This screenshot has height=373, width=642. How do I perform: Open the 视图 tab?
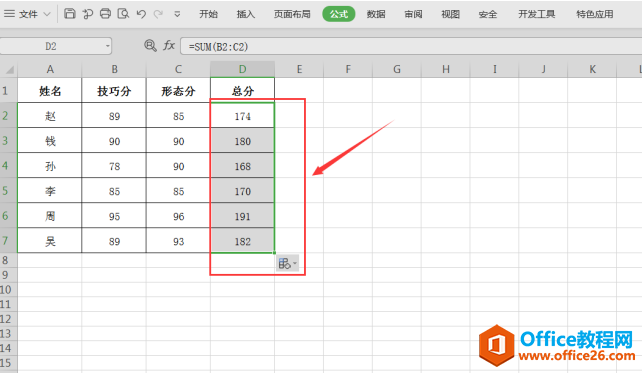[x=450, y=14]
